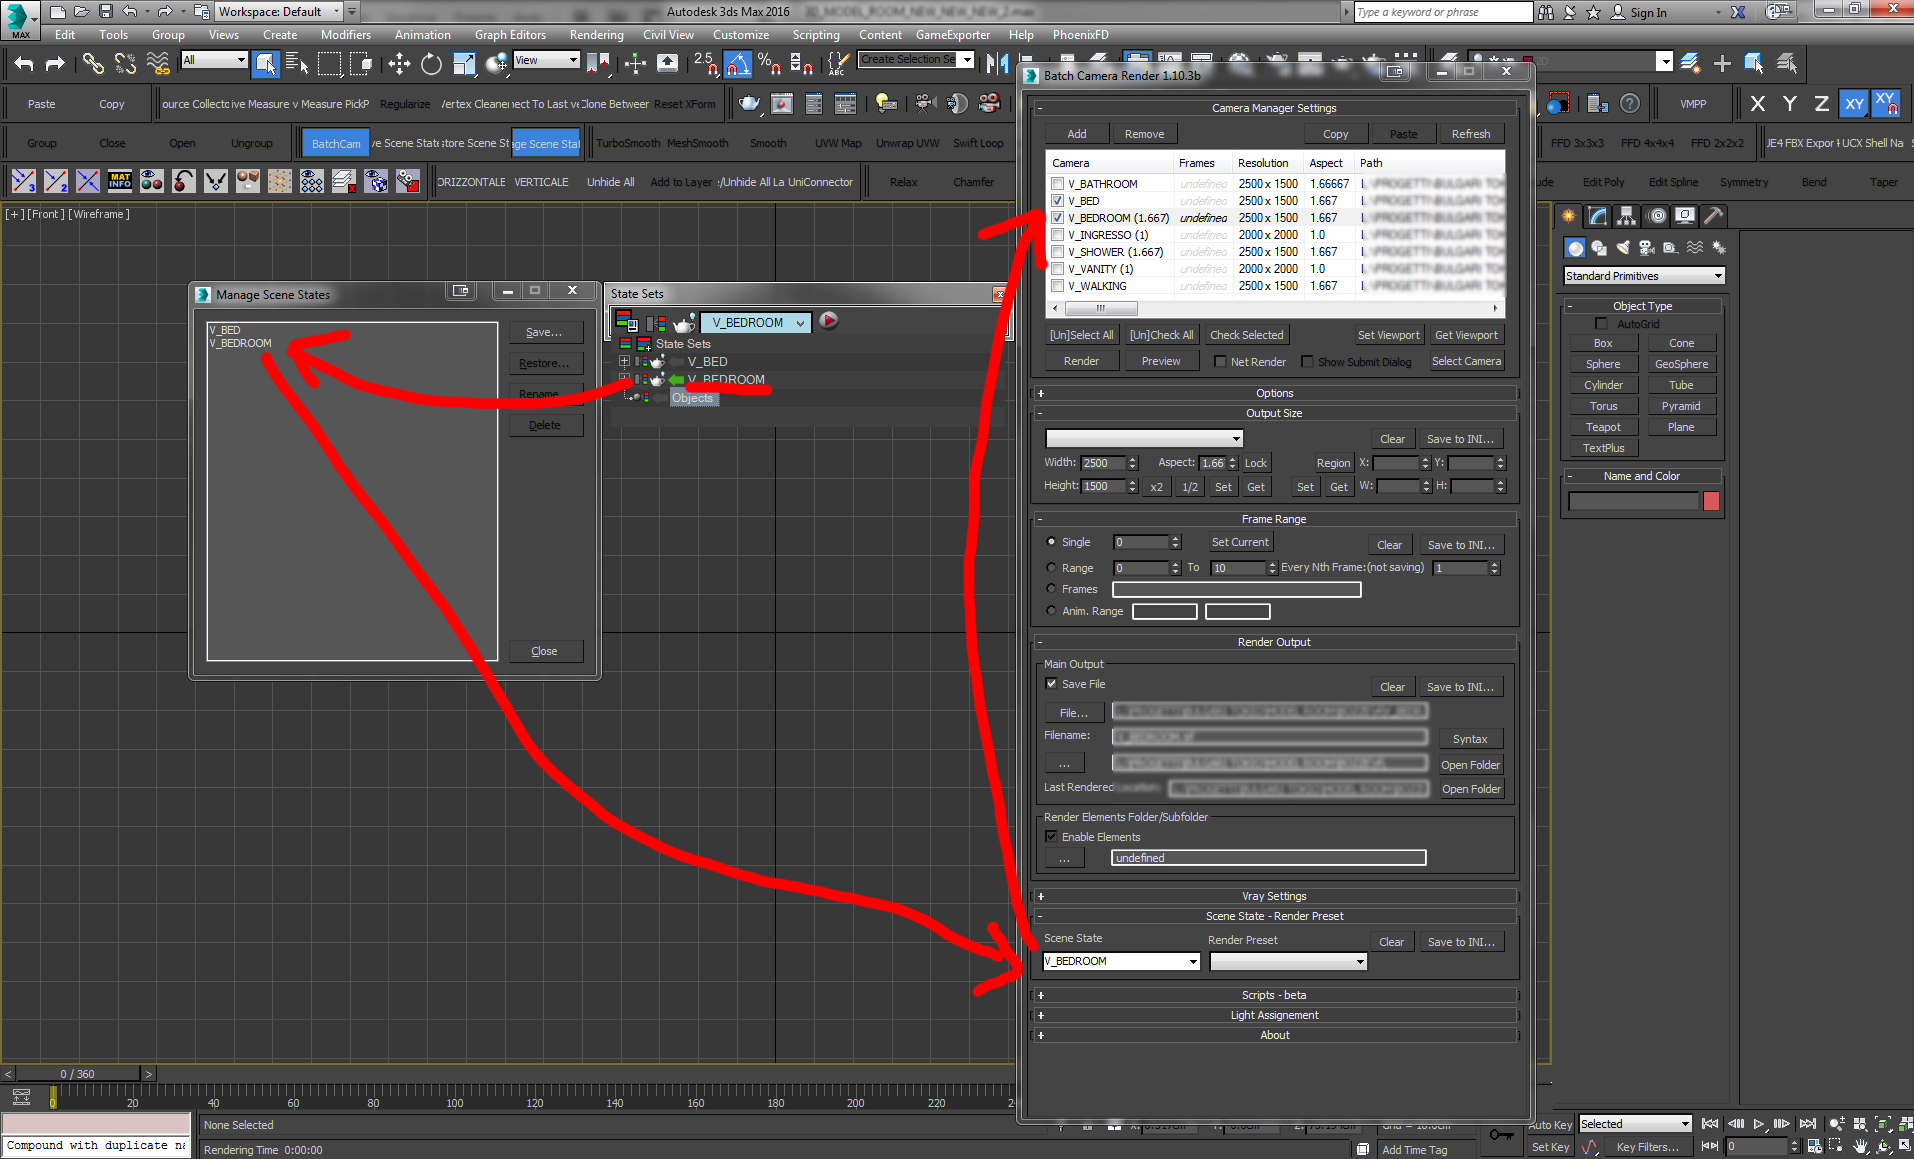1914x1159 pixels.
Task: Click the Redo arrow icon
Action: (56, 64)
